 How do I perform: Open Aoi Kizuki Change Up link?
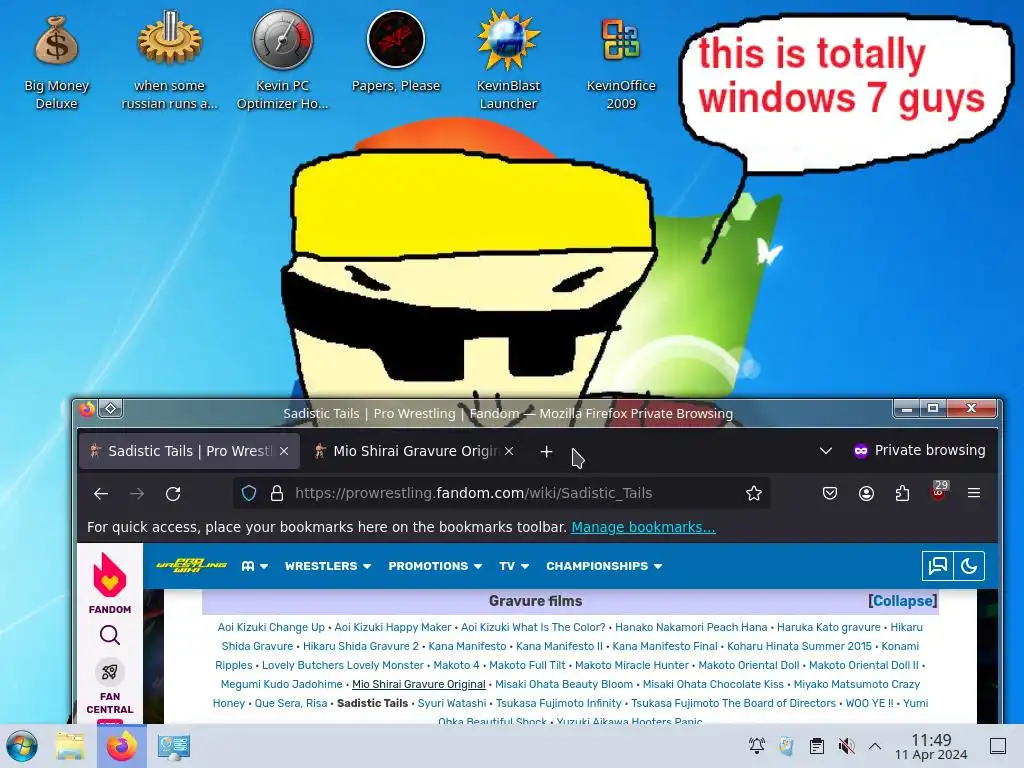(x=271, y=627)
